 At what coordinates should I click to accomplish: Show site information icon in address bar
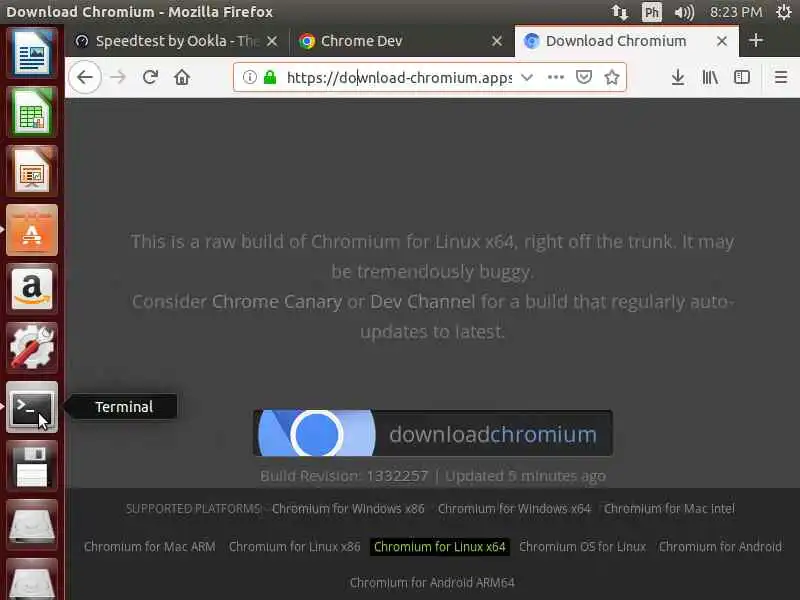[249, 77]
